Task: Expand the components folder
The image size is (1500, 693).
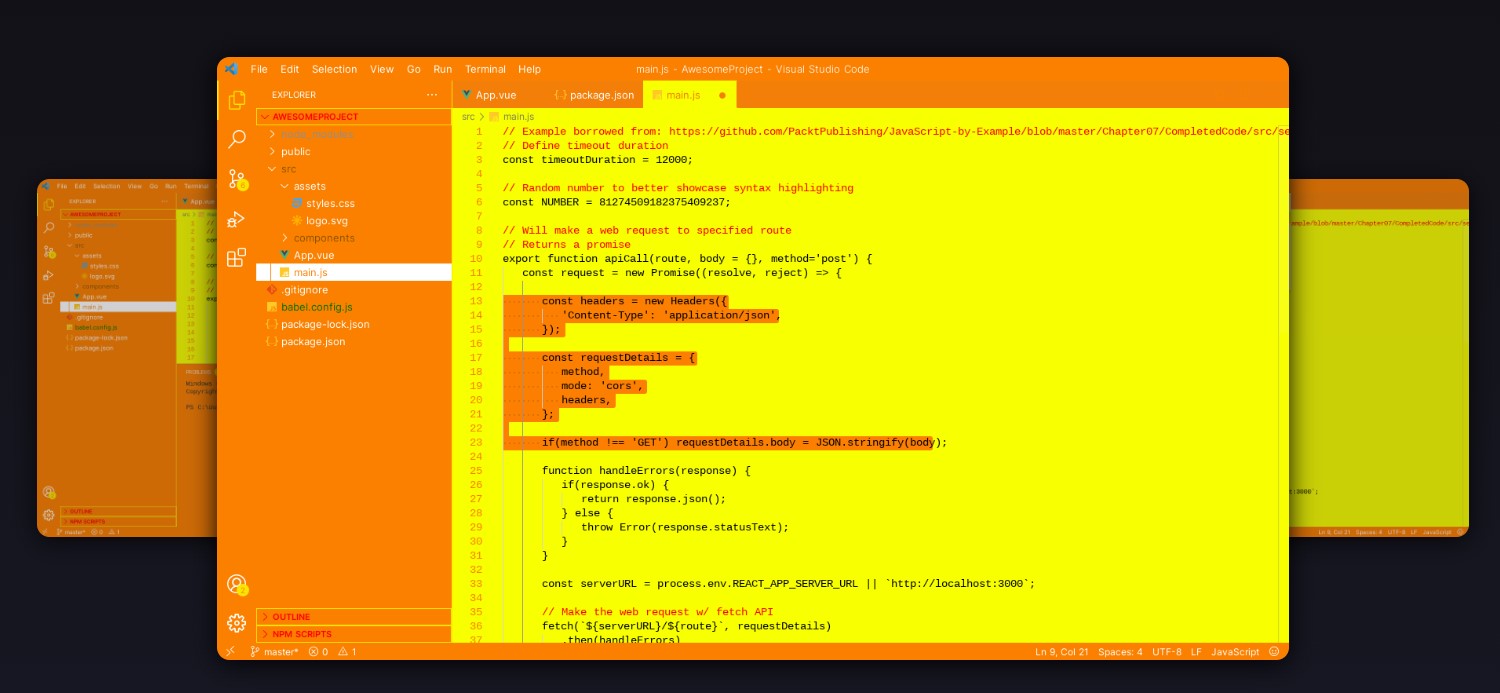Action: click(x=354, y=238)
